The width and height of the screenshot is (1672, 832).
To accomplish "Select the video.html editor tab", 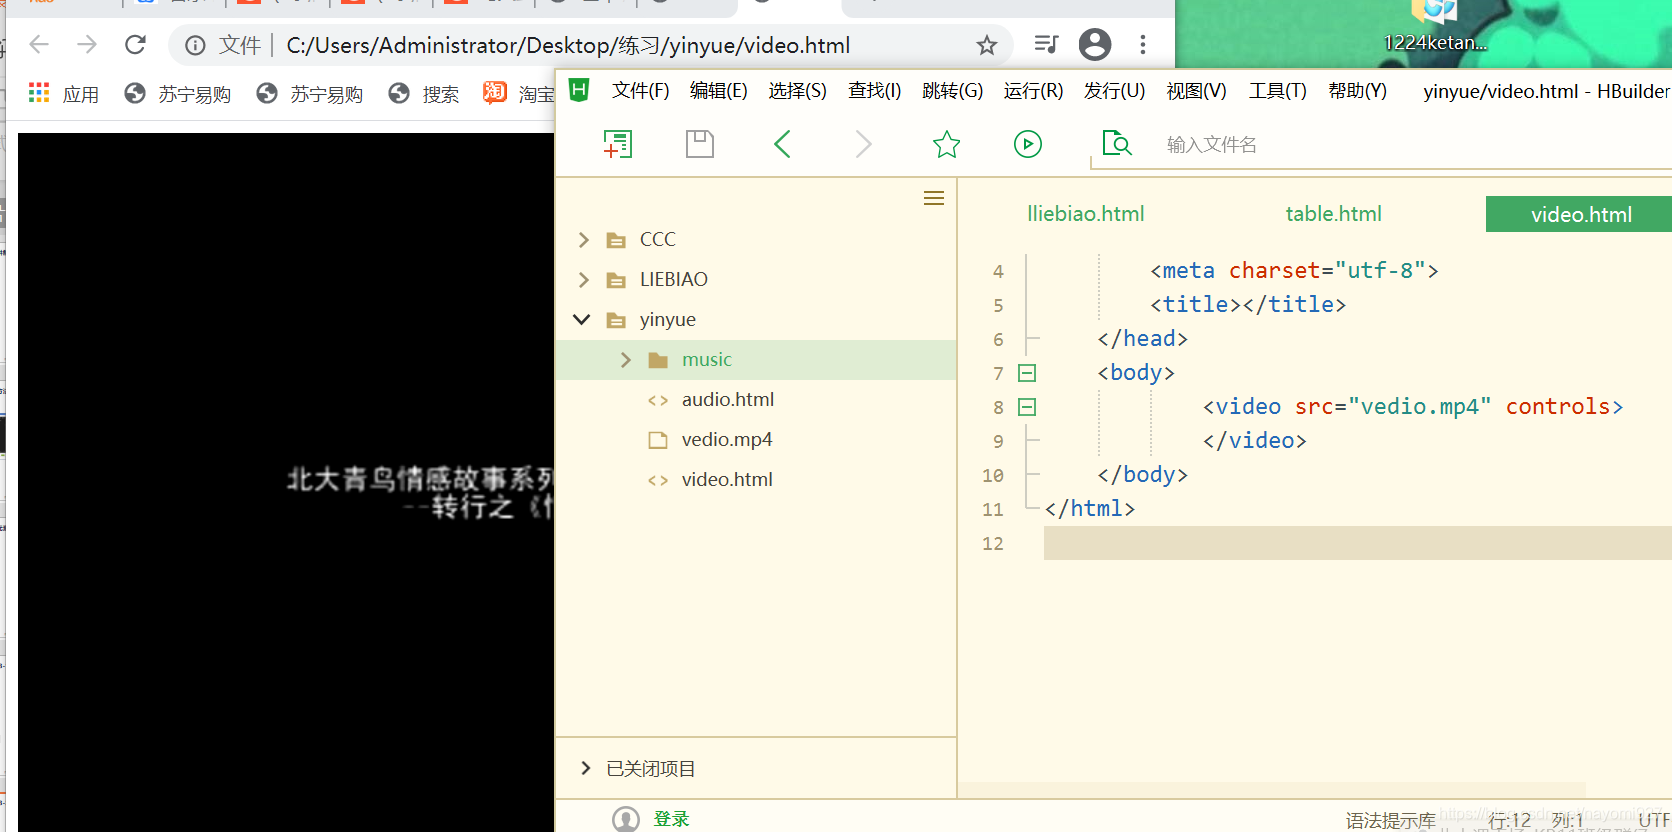I will coord(1580,214).
